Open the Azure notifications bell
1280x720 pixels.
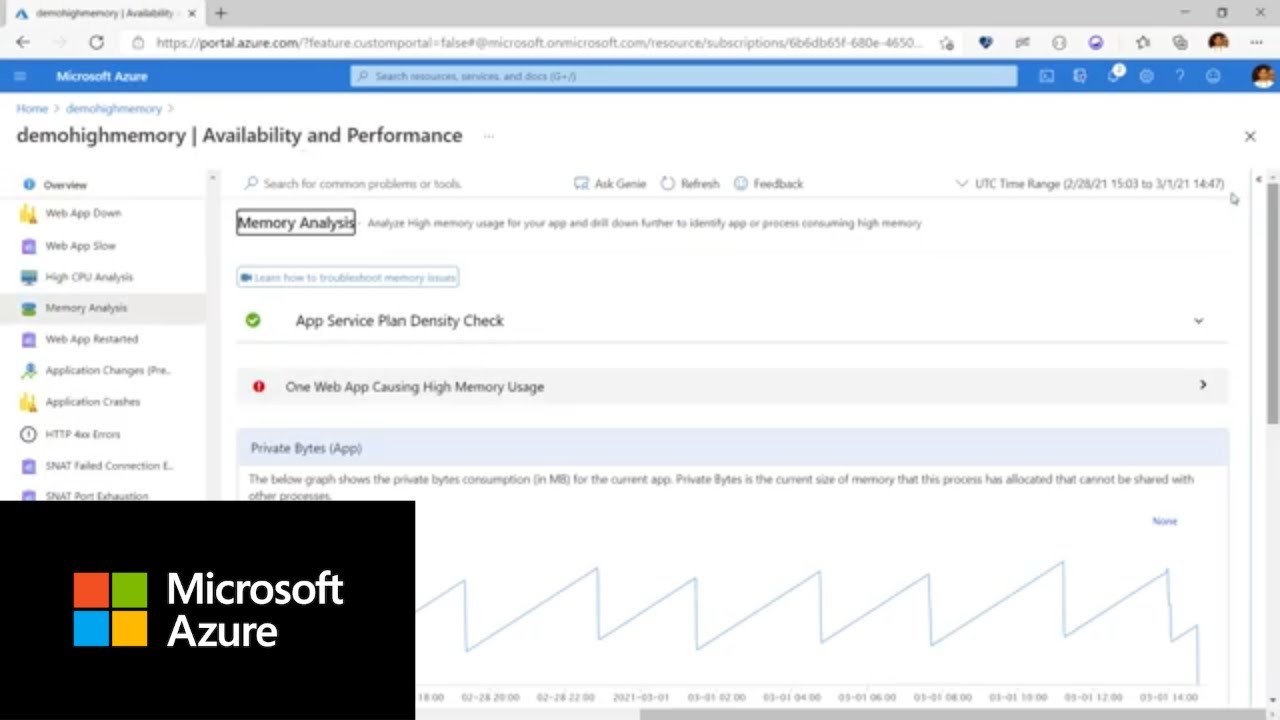tap(1114, 76)
